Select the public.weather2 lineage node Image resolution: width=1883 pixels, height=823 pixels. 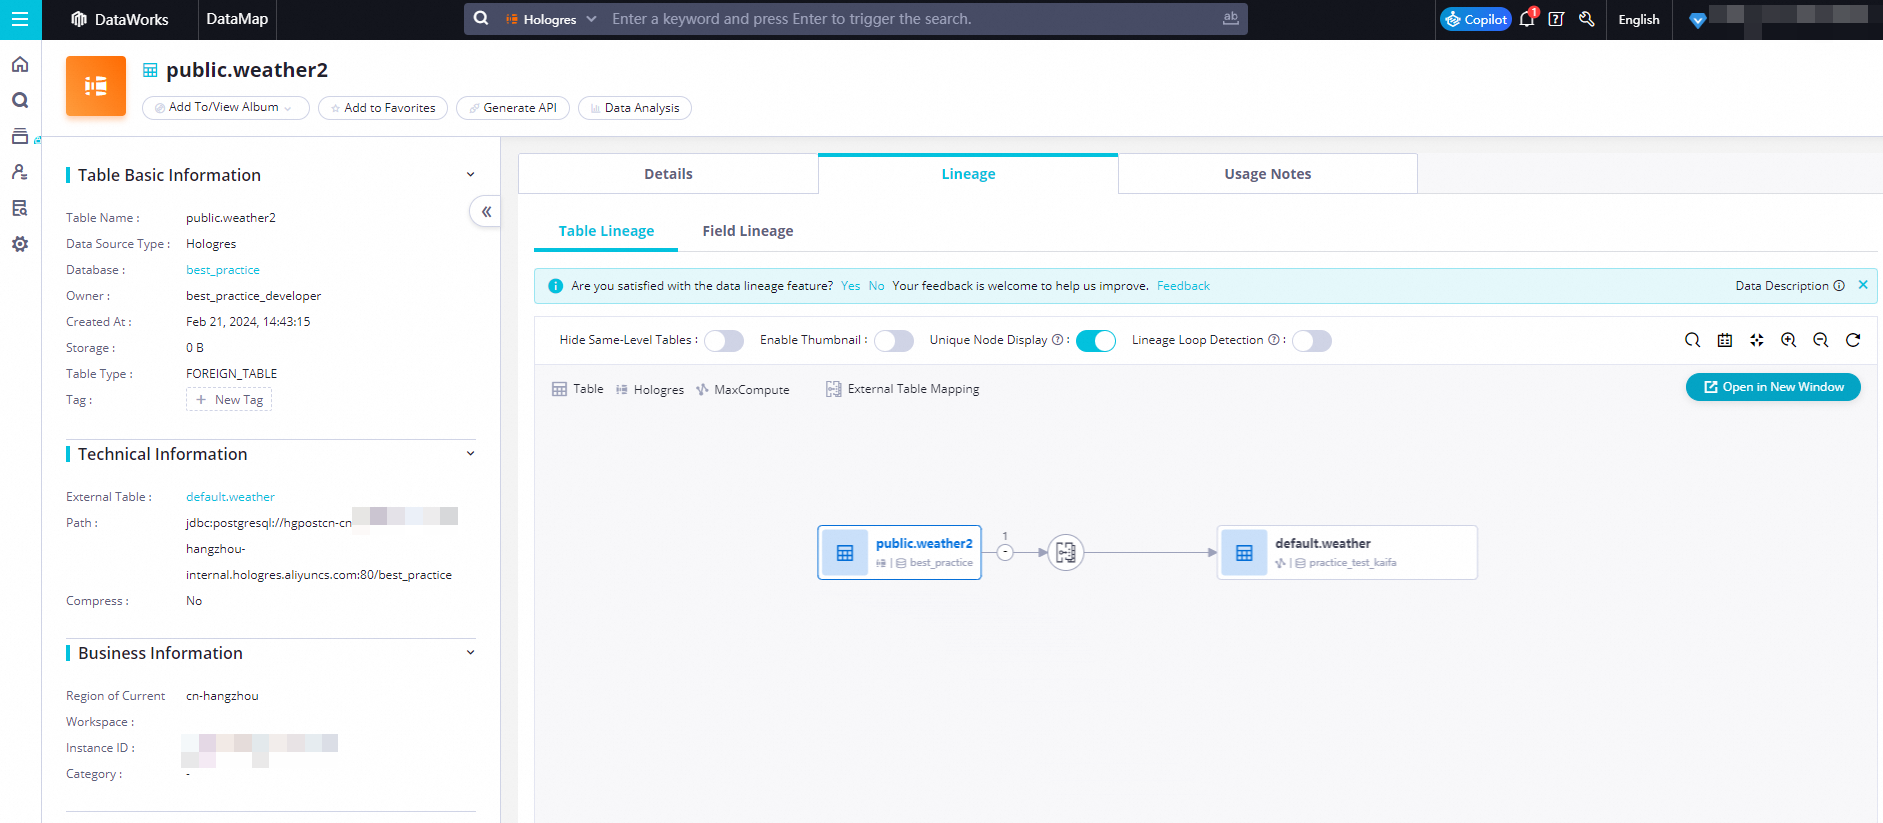click(899, 552)
